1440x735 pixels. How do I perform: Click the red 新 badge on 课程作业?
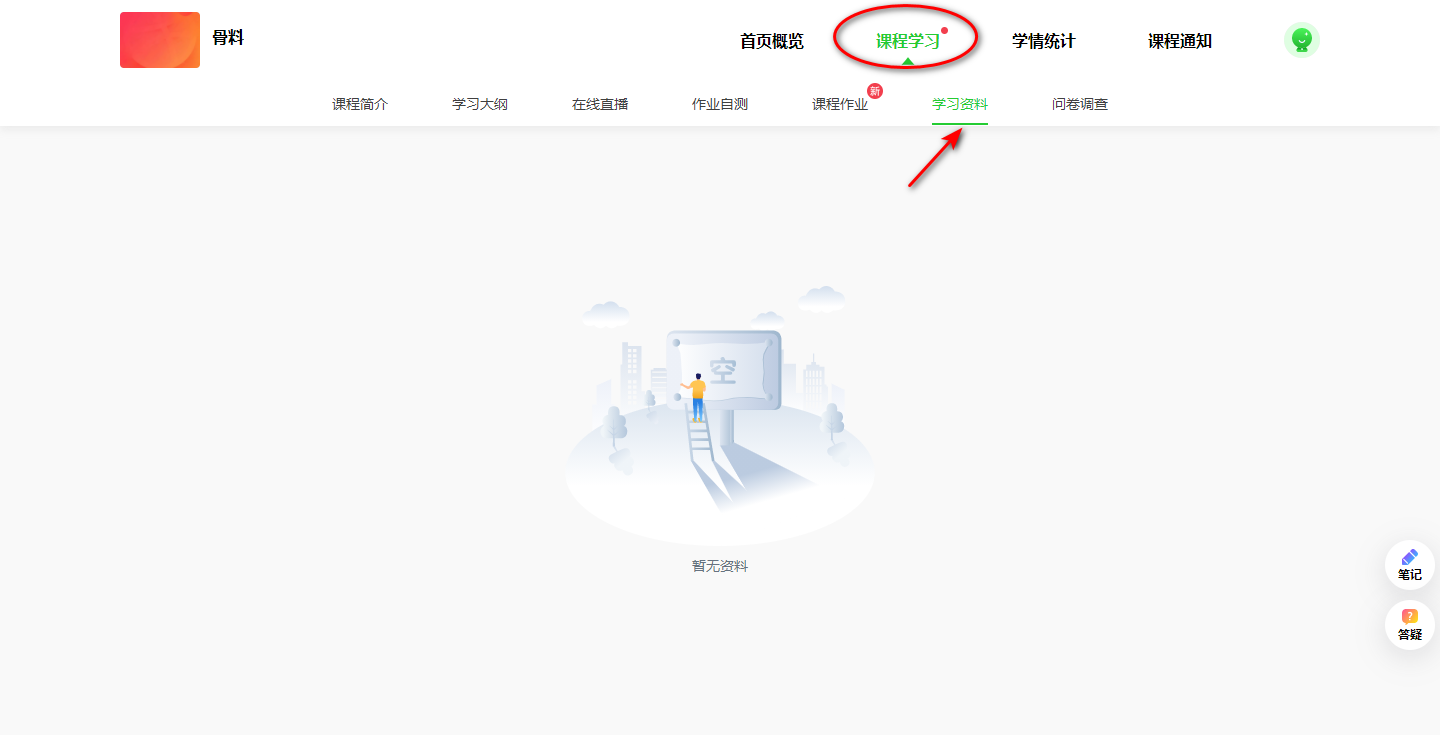875,91
